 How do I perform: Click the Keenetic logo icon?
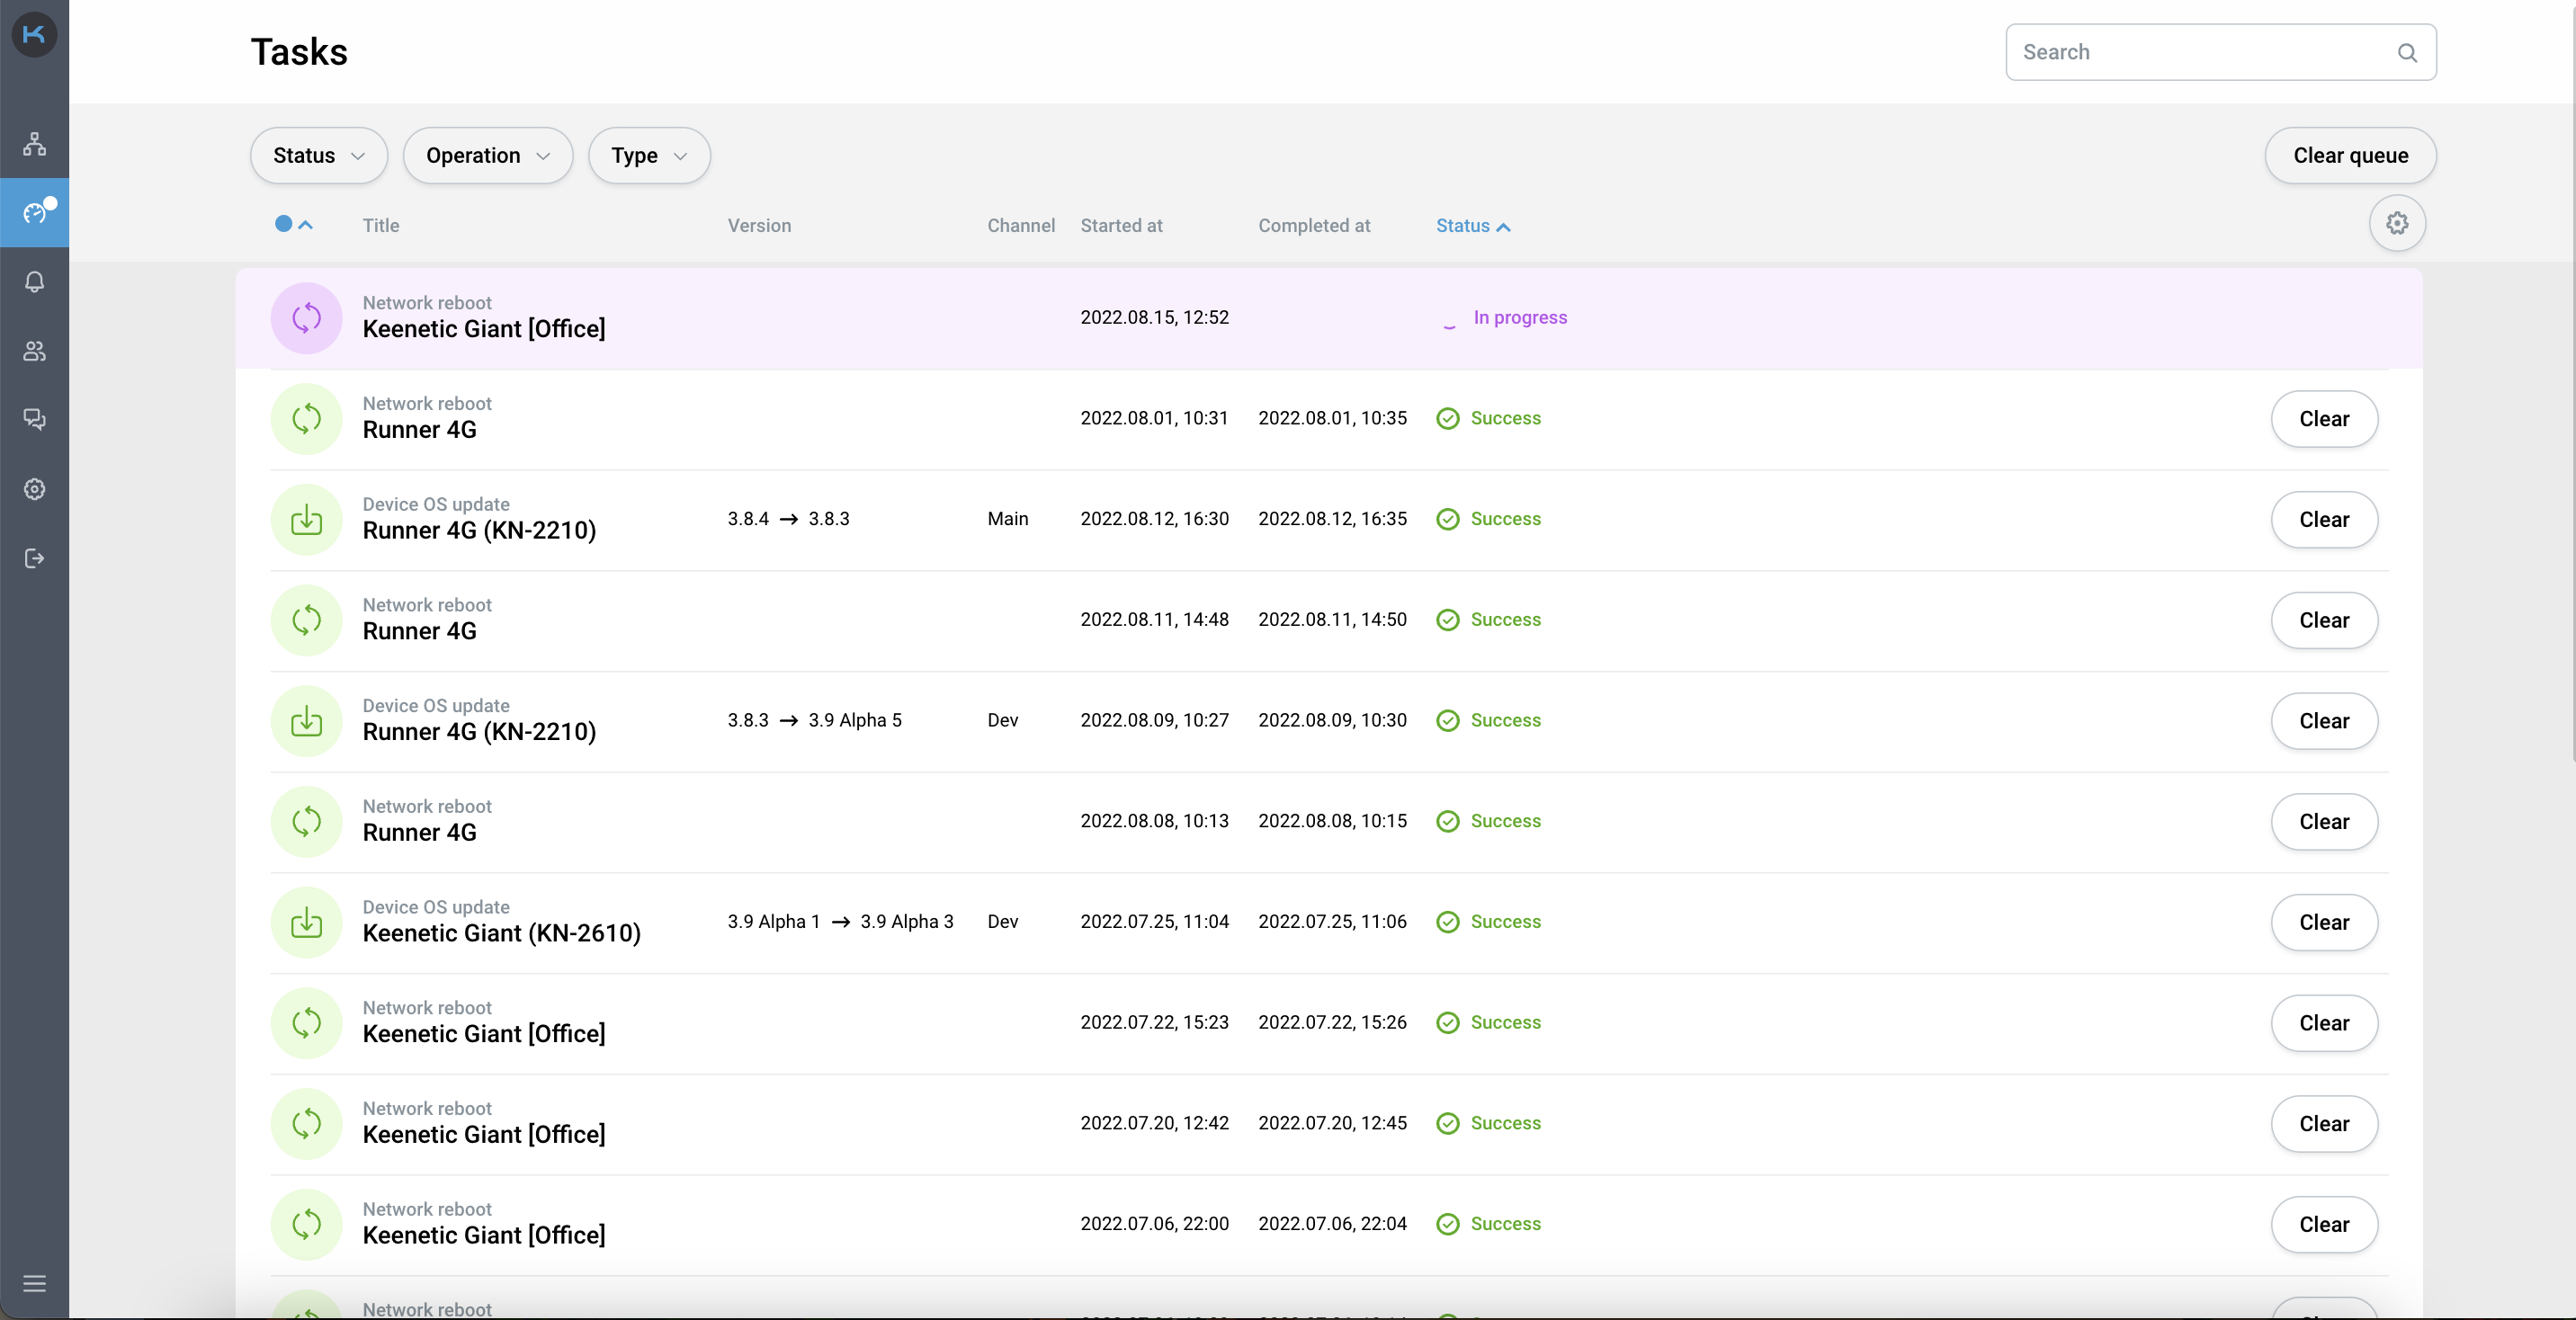[34, 35]
